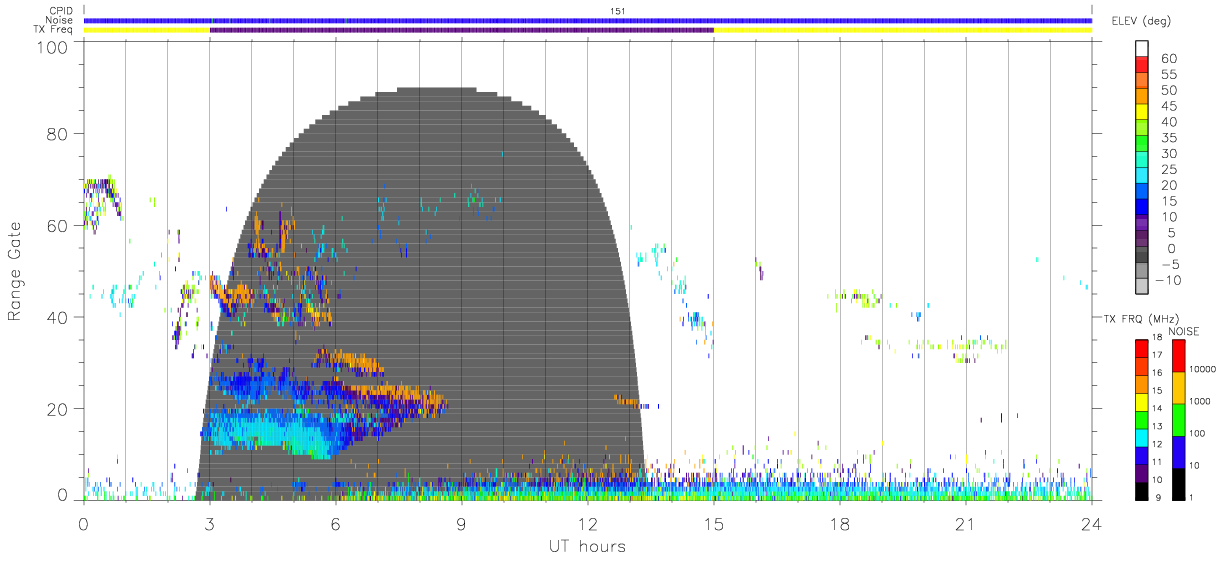
Task: Select the black 9-10 MHz TX FRQ swatch
Action: tap(1142, 489)
